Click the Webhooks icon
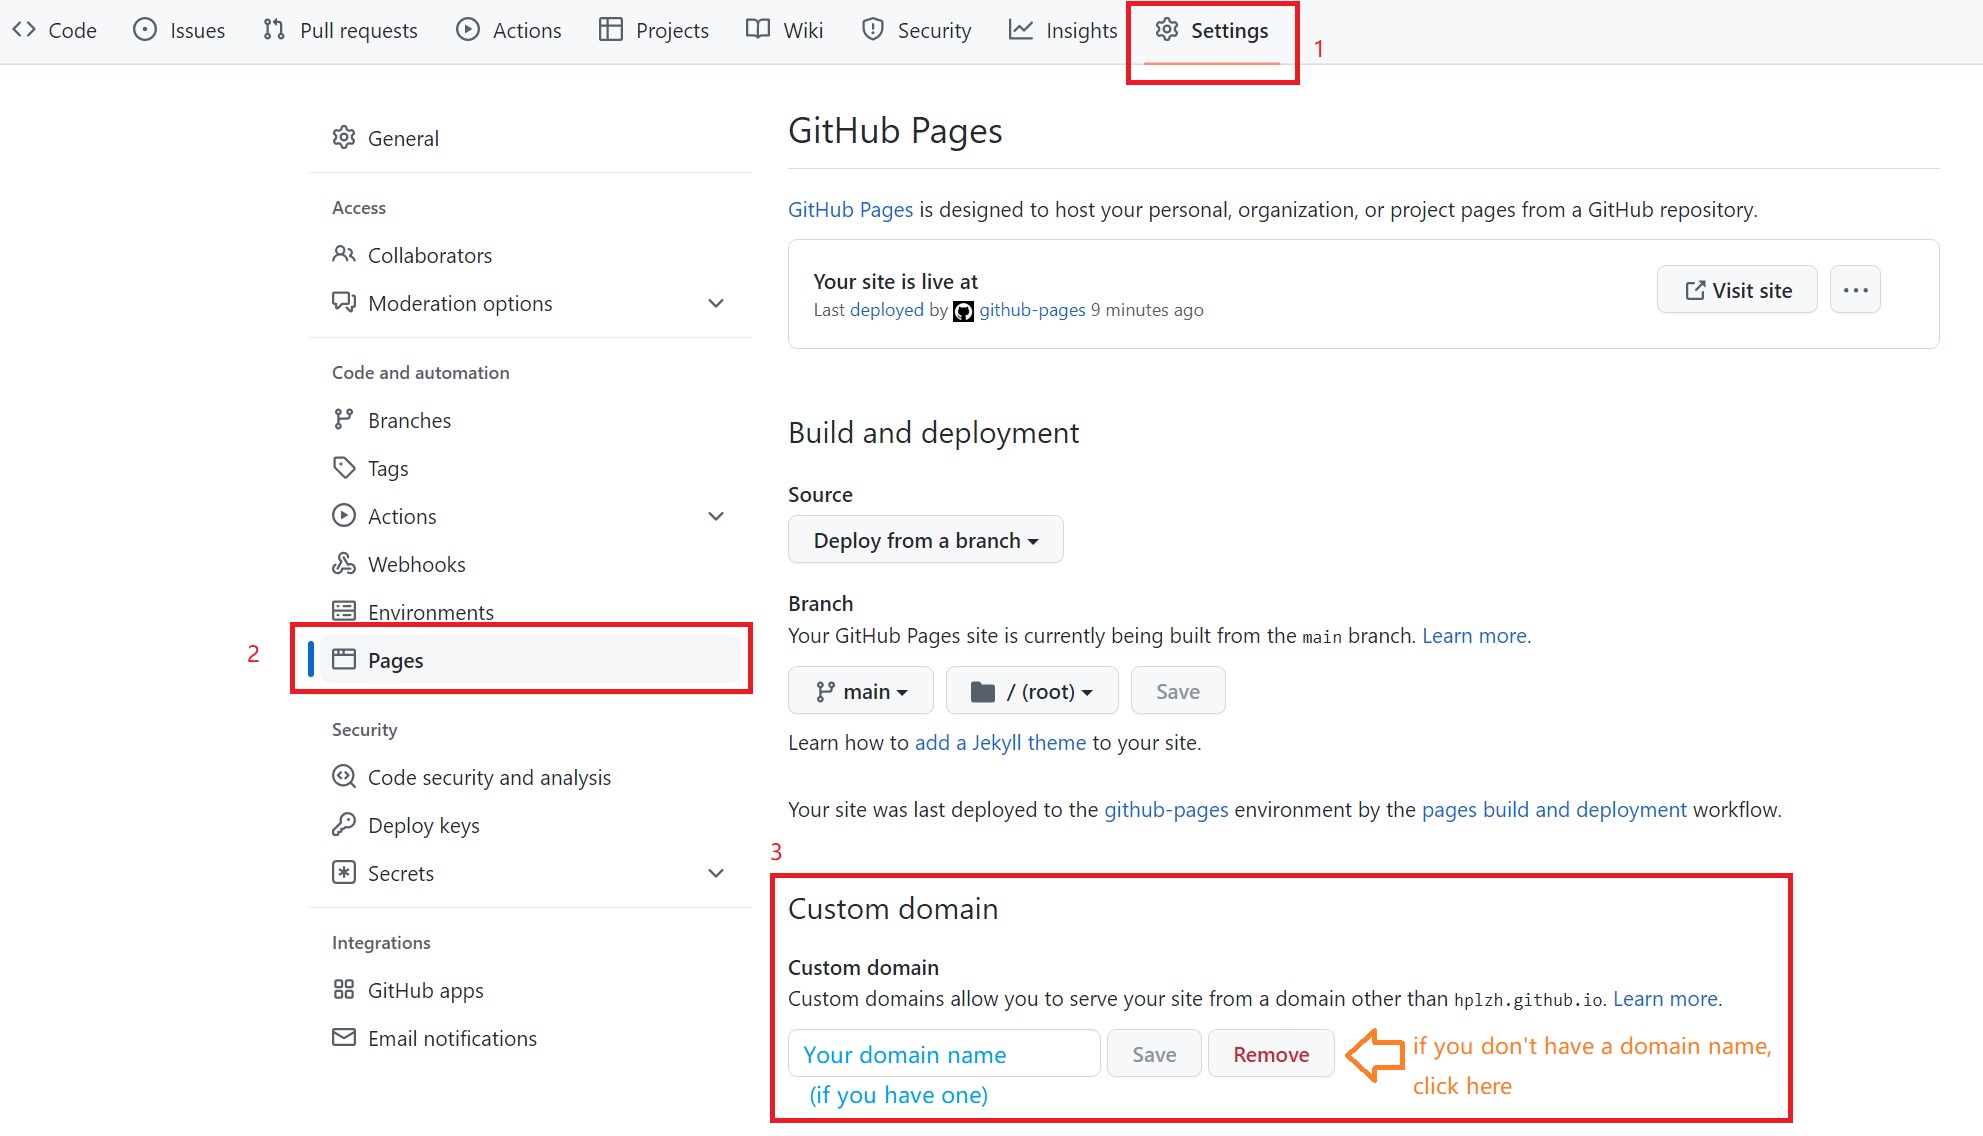The height and width of the screenshot is (1136, 1983). point(344,564)
